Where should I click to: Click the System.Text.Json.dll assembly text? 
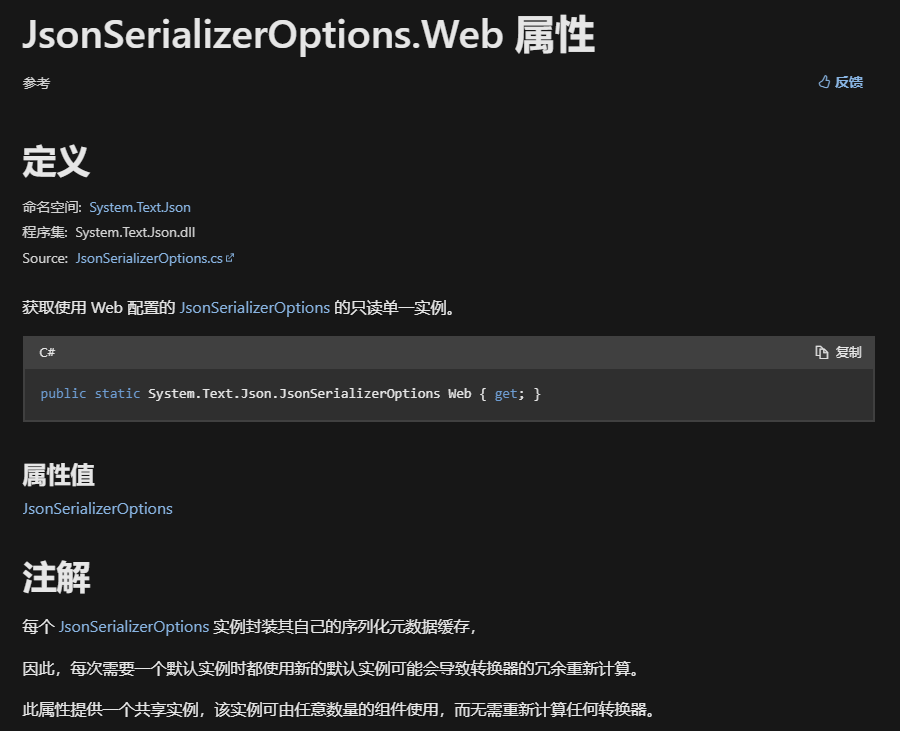[x=135, y=232]
